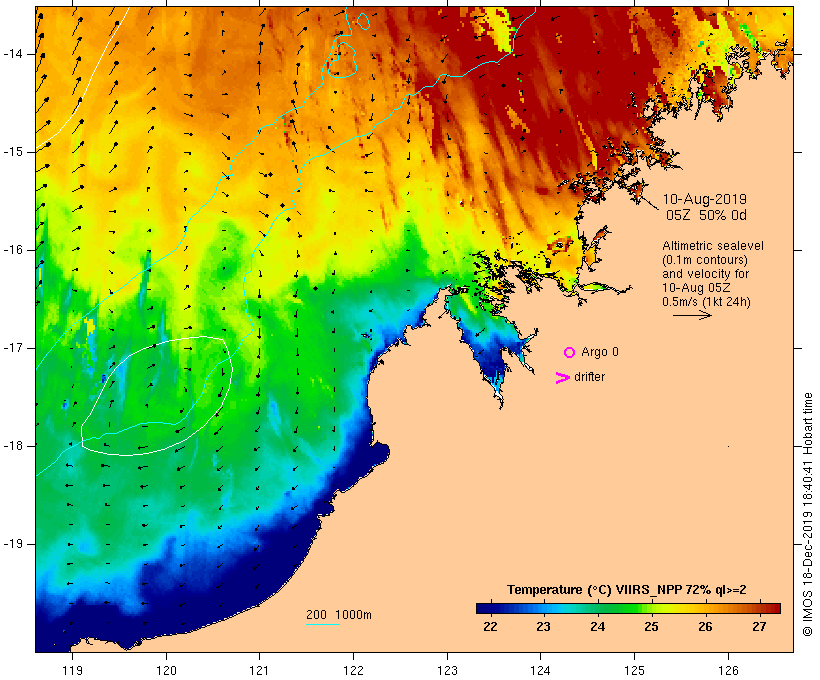This screenshot has height=680, width=820.
Task: Click the 'and velocity for' text line
Action: pos(705,274)
